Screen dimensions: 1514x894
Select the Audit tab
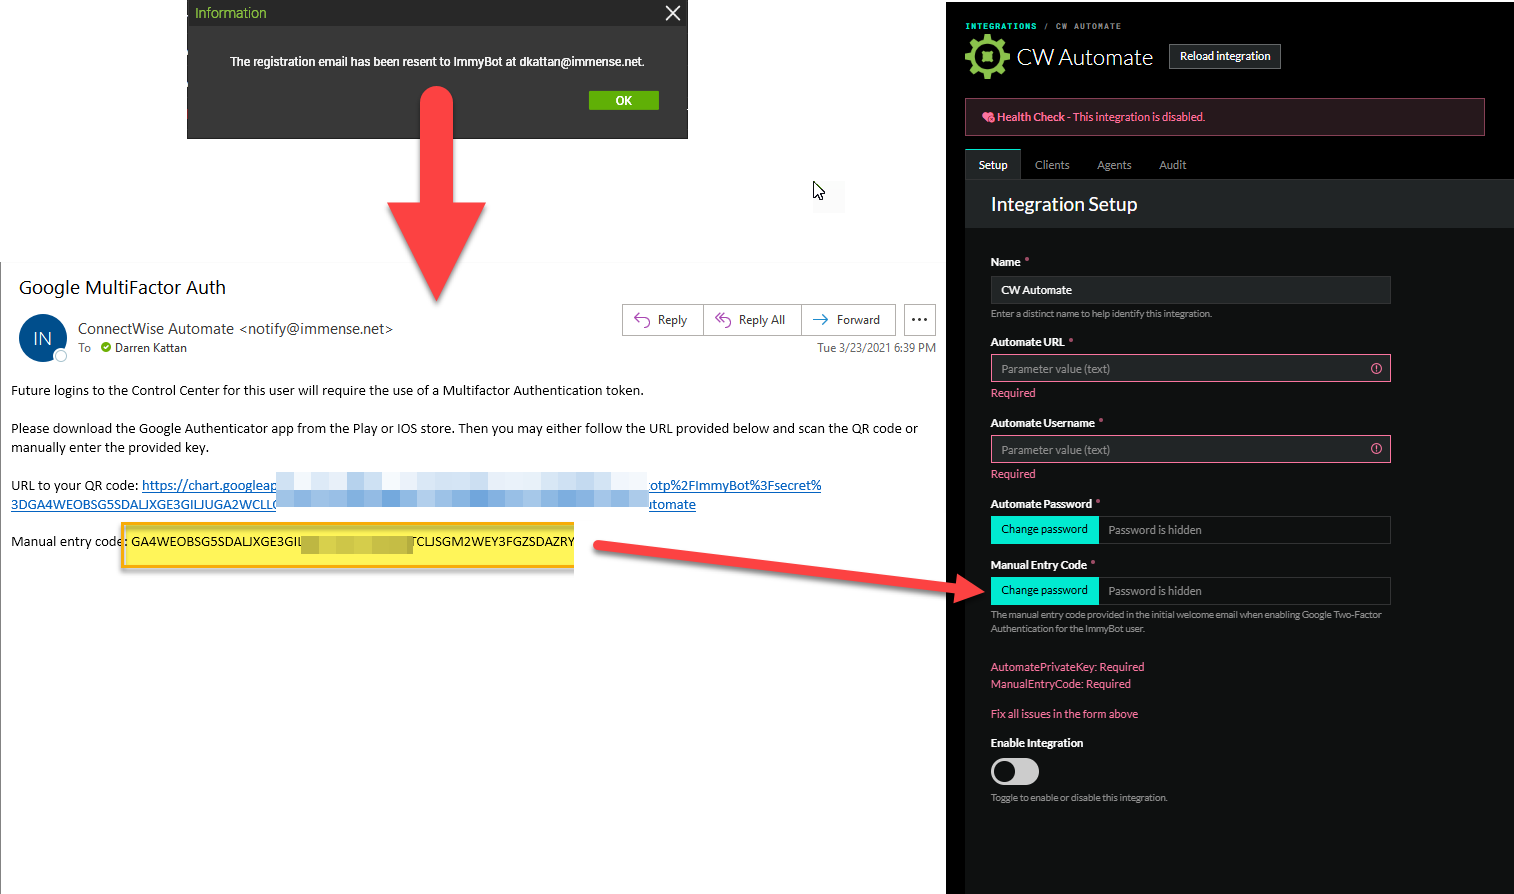click(x=1172, y=165)
